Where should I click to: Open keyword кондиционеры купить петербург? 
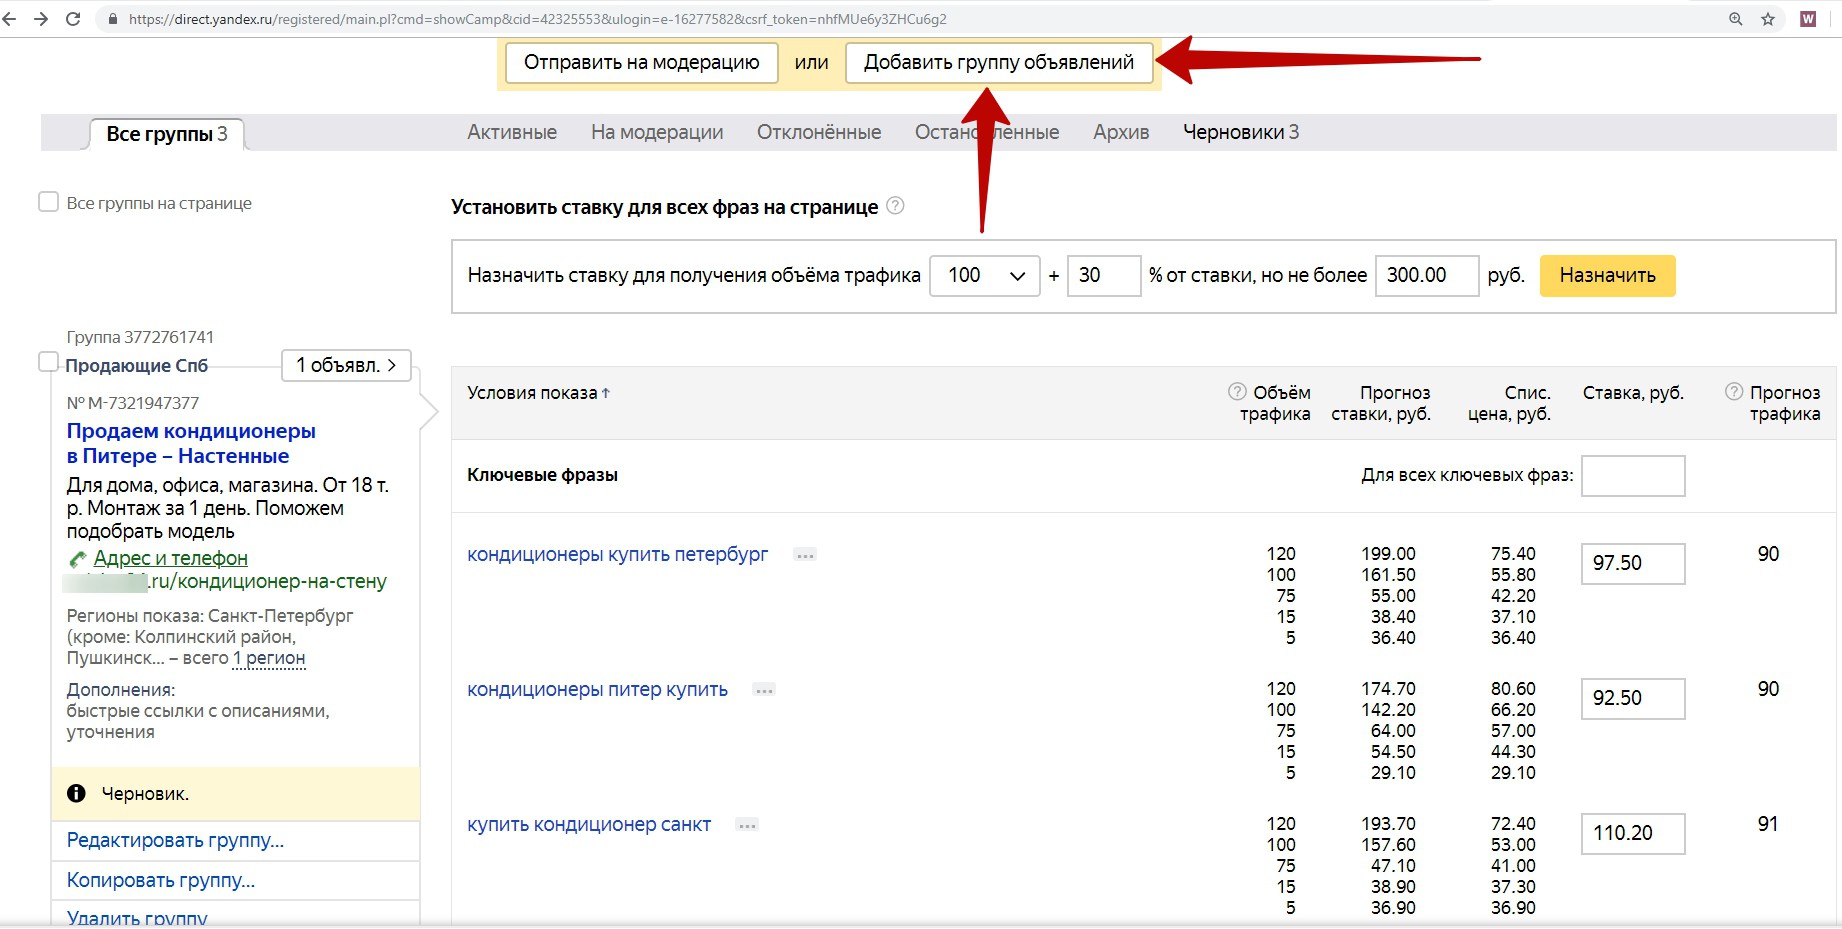coord(617,554)
